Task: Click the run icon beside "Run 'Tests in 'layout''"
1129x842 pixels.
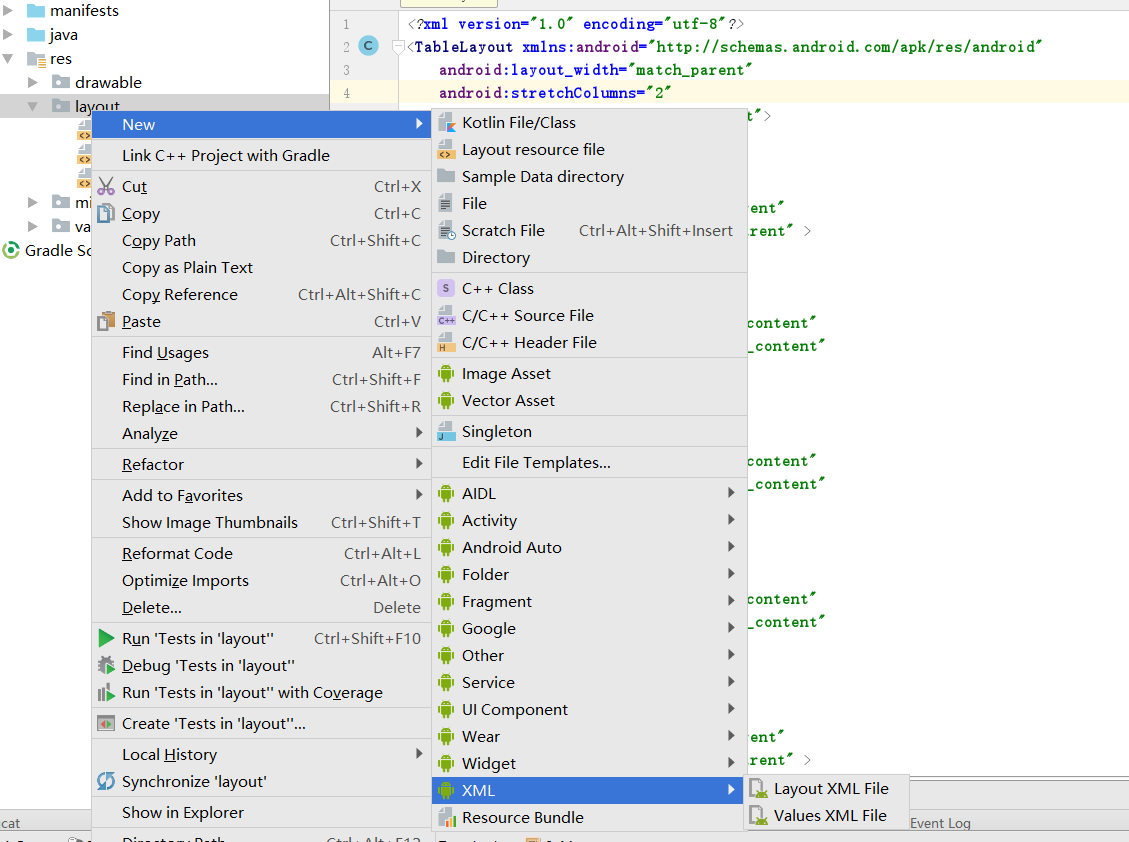Action: tap(105, 637)
